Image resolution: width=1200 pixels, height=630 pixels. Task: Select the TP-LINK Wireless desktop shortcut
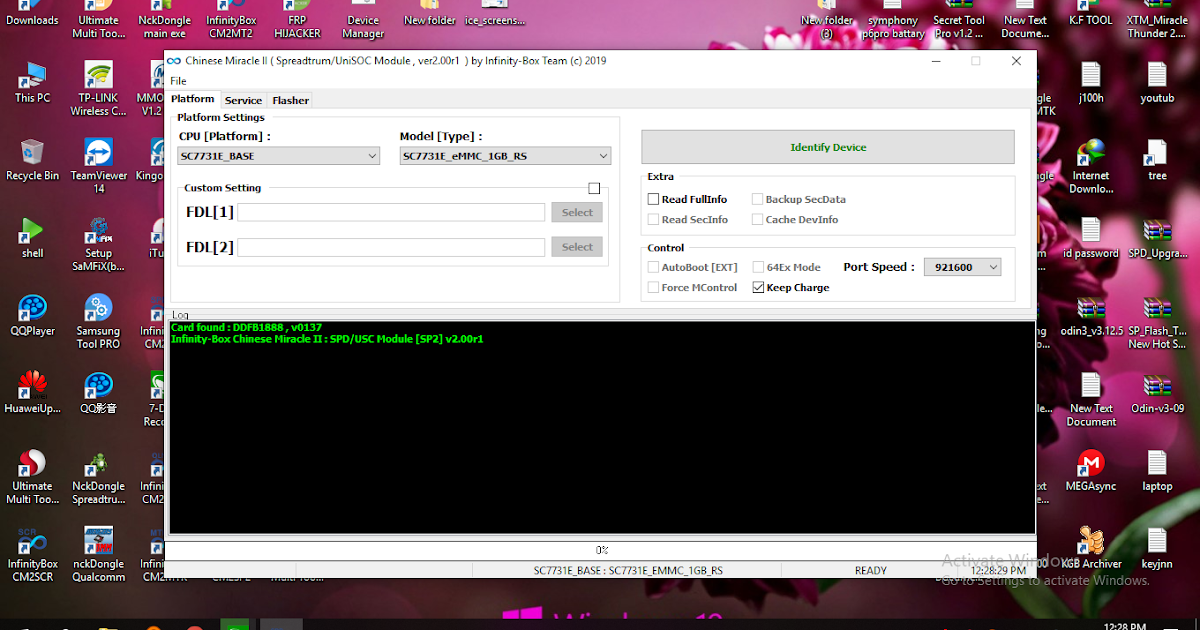pos(98,90)
